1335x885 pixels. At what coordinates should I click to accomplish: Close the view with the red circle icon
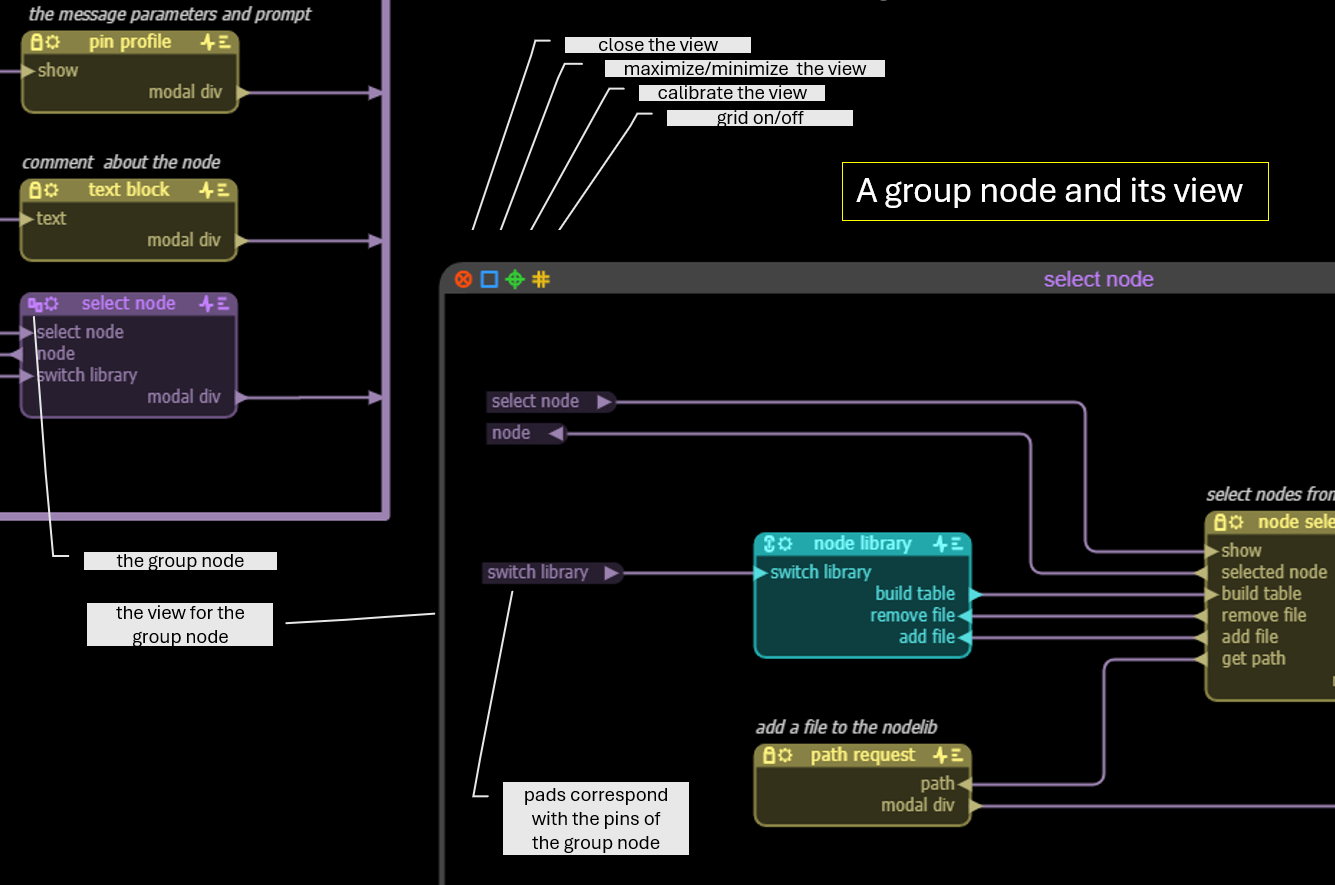click(x=463, y=280)
